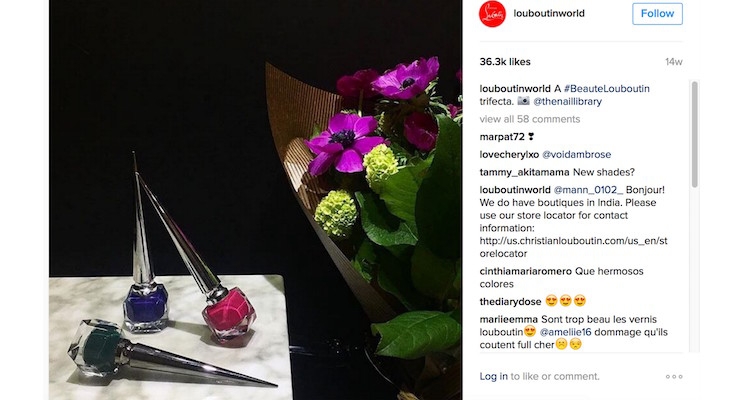Click the trophy emoji after marpat72
This screenshot has height=400, width=740.
point(531,137)
